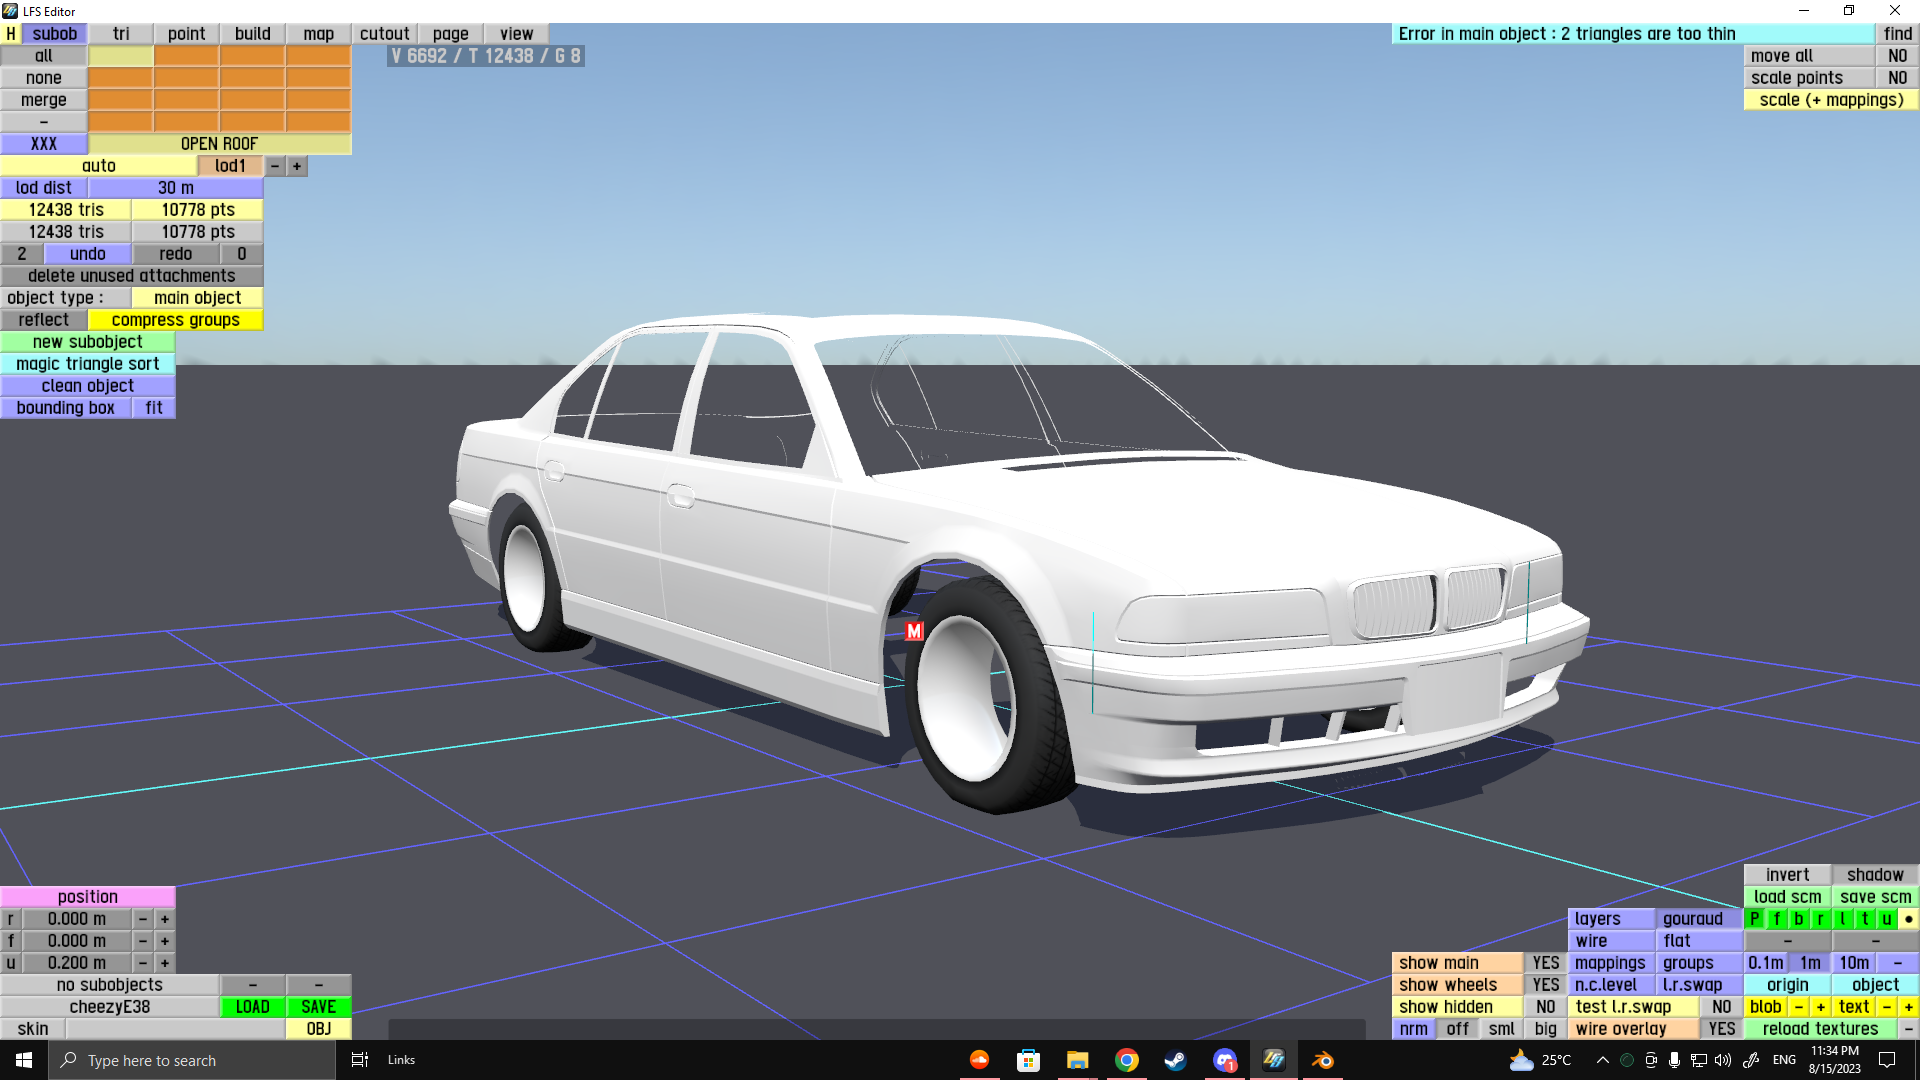Open the main object type selector
The width and height of the screenshot is (1920, 1080).
tap(197, 298)
